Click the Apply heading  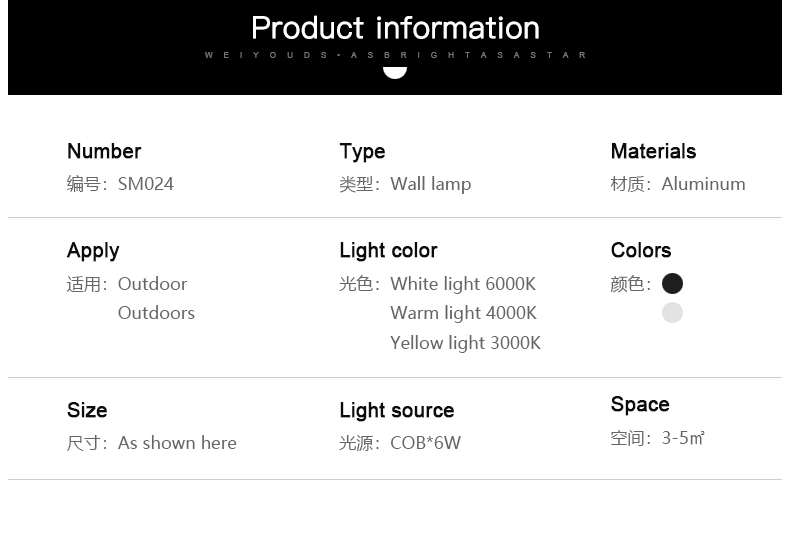coord(93,251)
